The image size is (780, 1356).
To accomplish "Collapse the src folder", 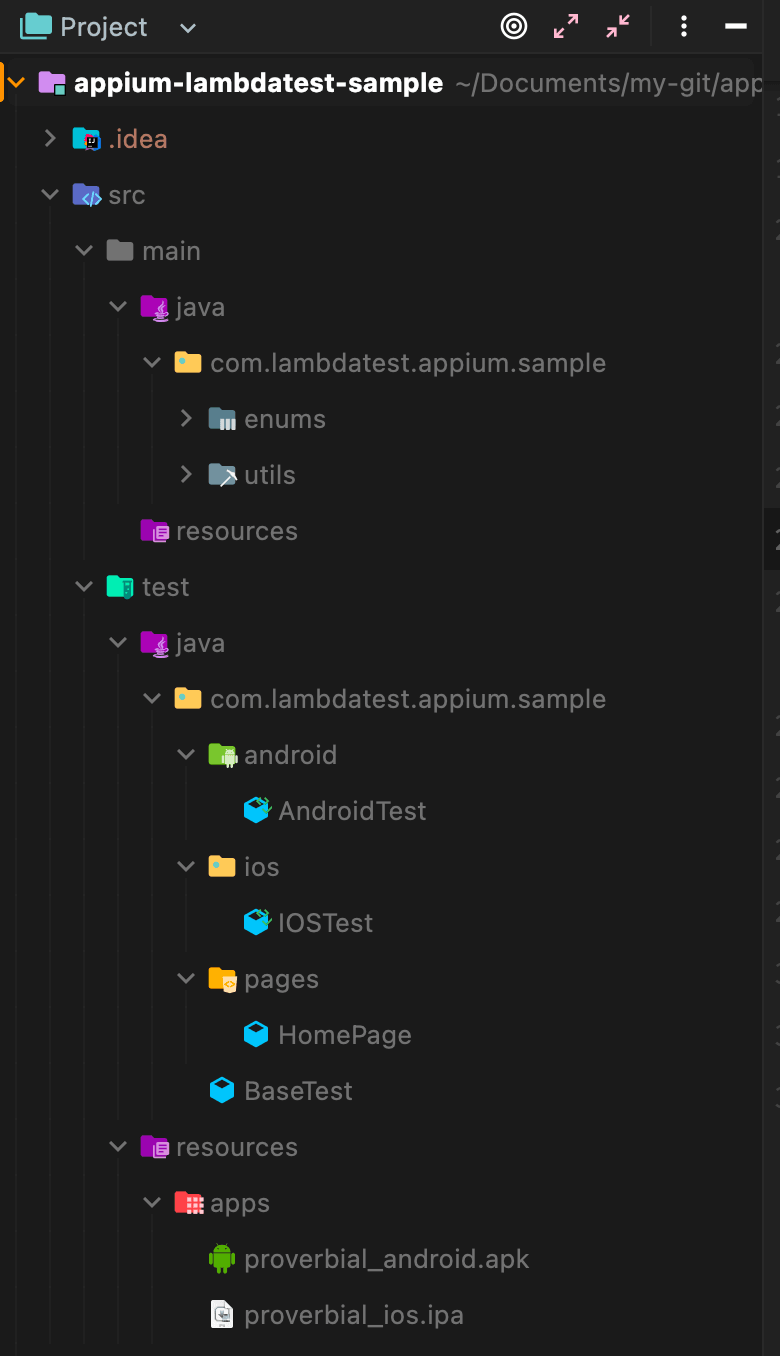I will (50, 194).
